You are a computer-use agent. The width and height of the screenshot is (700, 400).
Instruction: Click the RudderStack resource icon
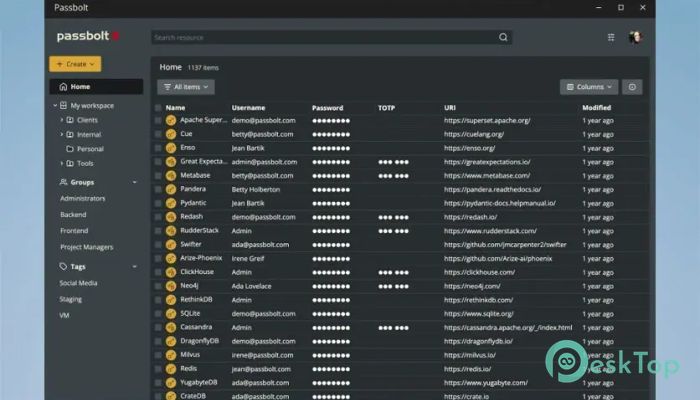click(x=171, y=231)
